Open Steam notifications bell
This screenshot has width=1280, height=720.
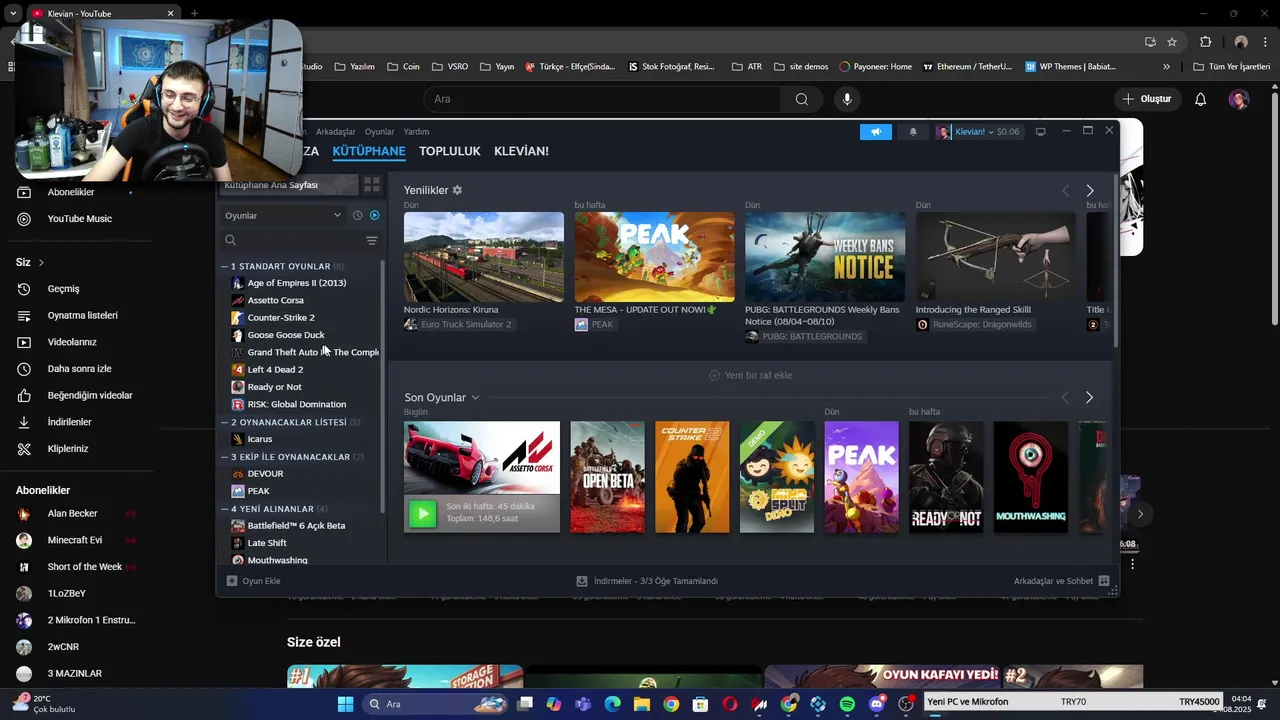(x=912, y=132)
